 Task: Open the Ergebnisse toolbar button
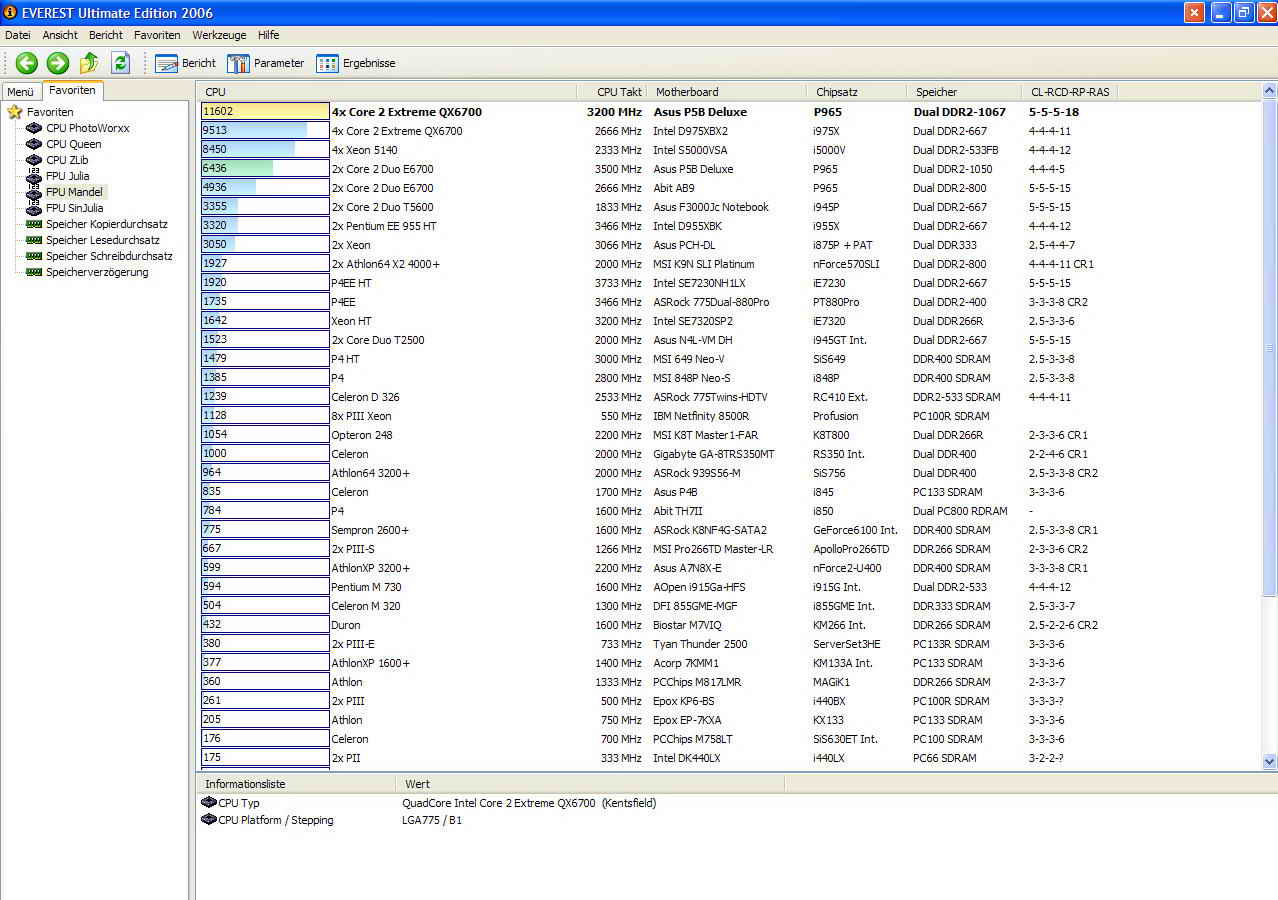356,63
